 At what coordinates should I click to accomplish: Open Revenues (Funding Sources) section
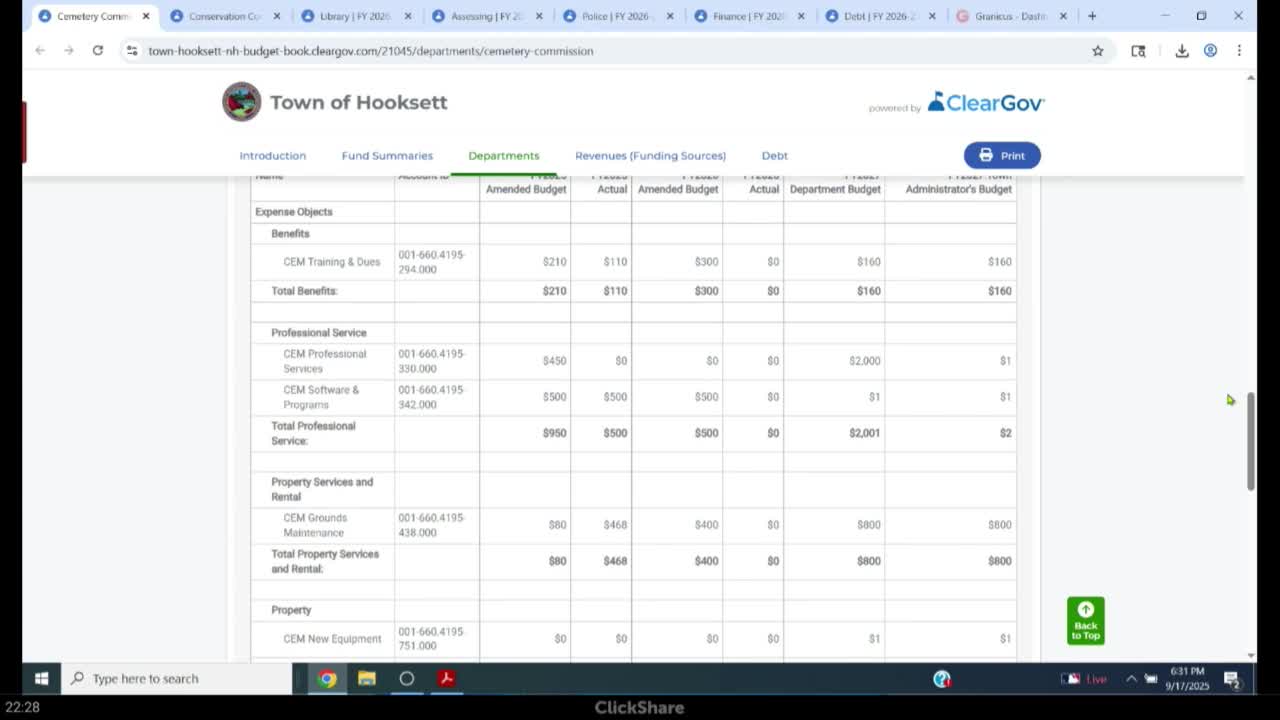650,155
